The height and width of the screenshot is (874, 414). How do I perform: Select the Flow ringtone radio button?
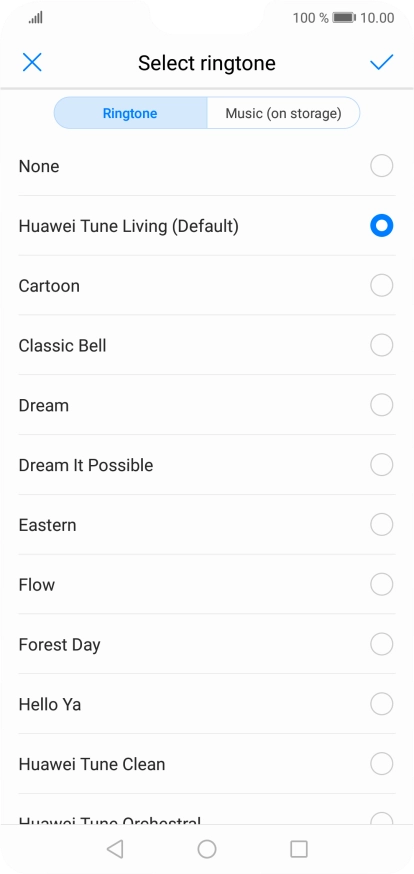pyautogui.click(x=382, y=585)
